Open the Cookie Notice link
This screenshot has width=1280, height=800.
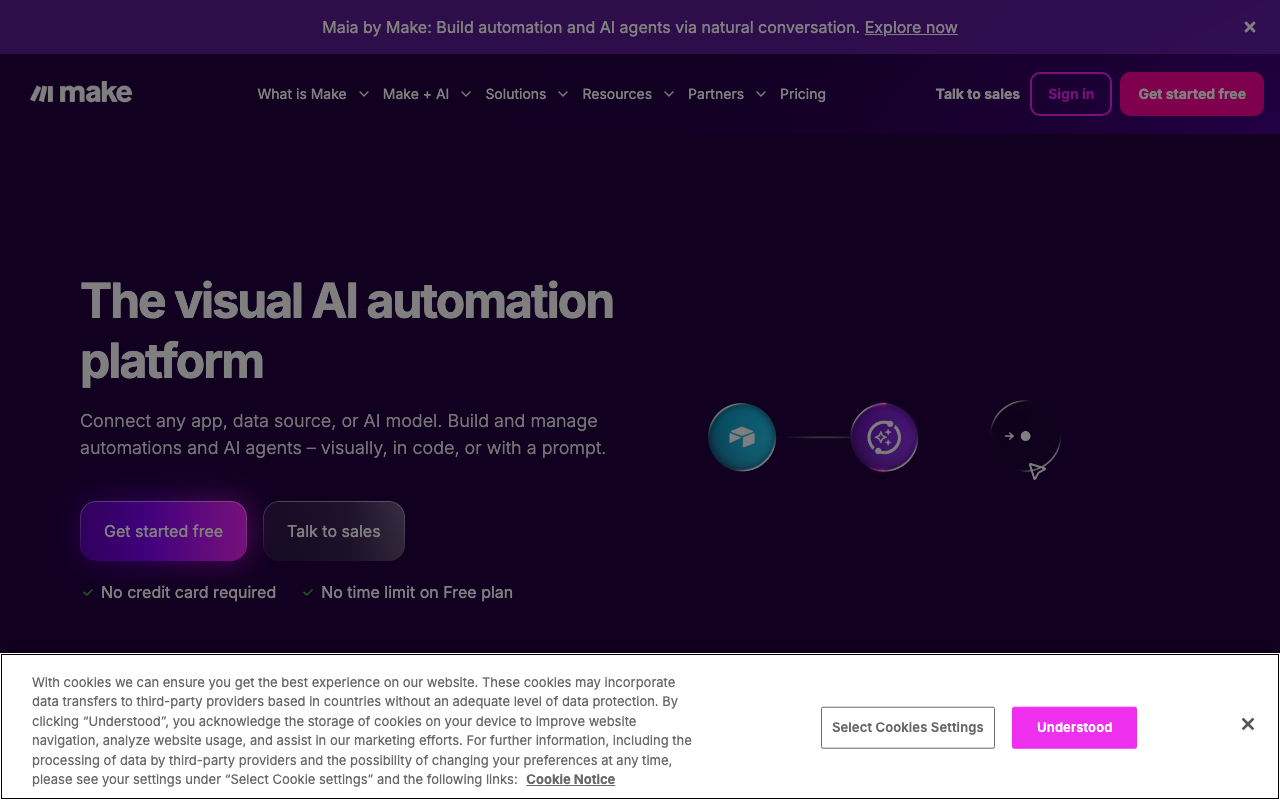(x=571, y=779)
